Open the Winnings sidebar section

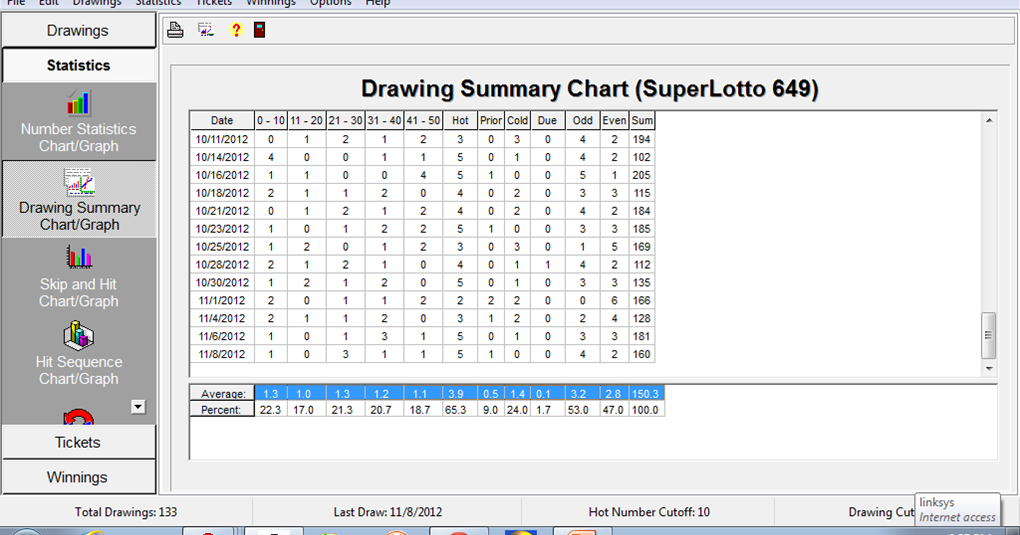point(78,477)
